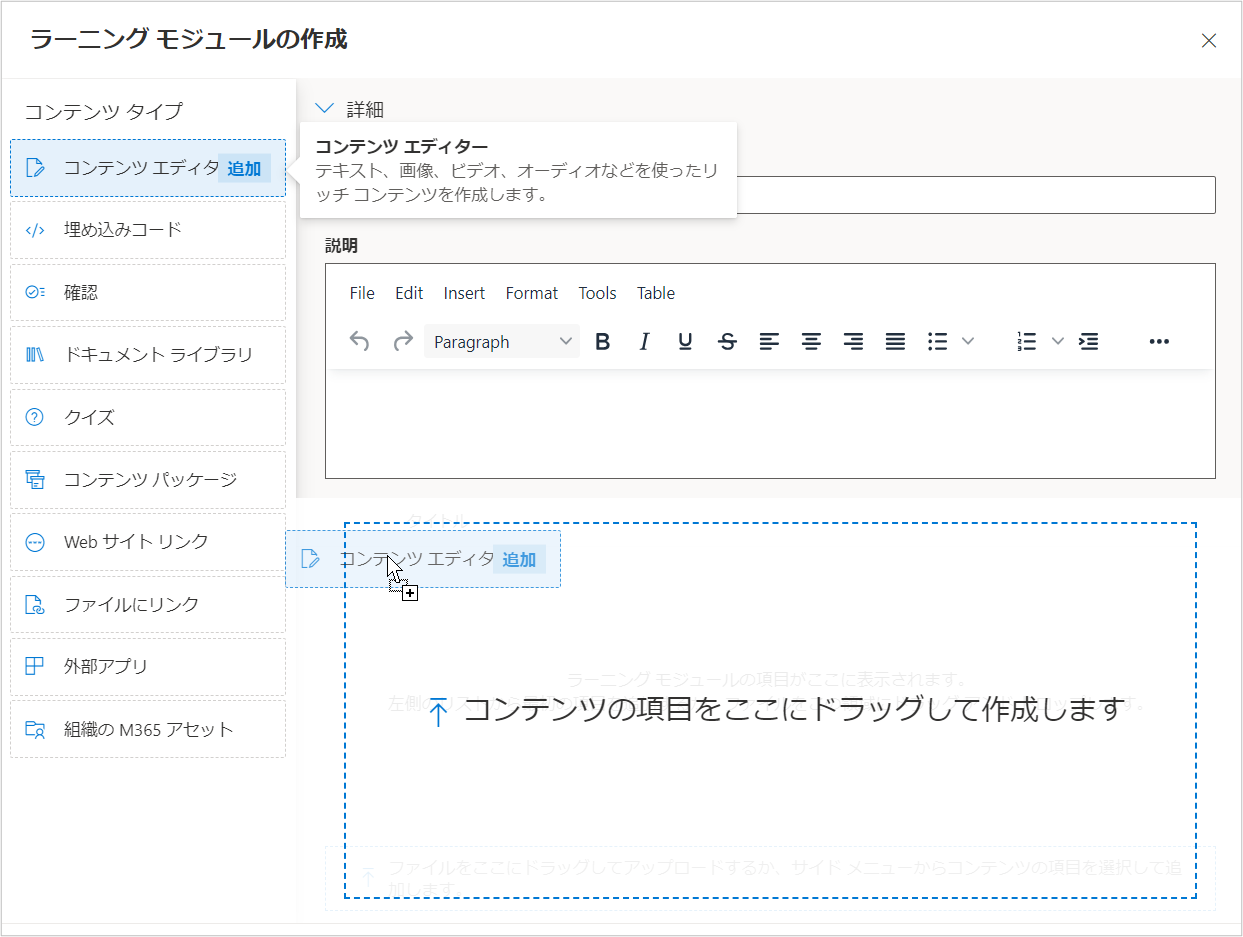
Task: Insert a numbered list
Action: pos(1026,342)
